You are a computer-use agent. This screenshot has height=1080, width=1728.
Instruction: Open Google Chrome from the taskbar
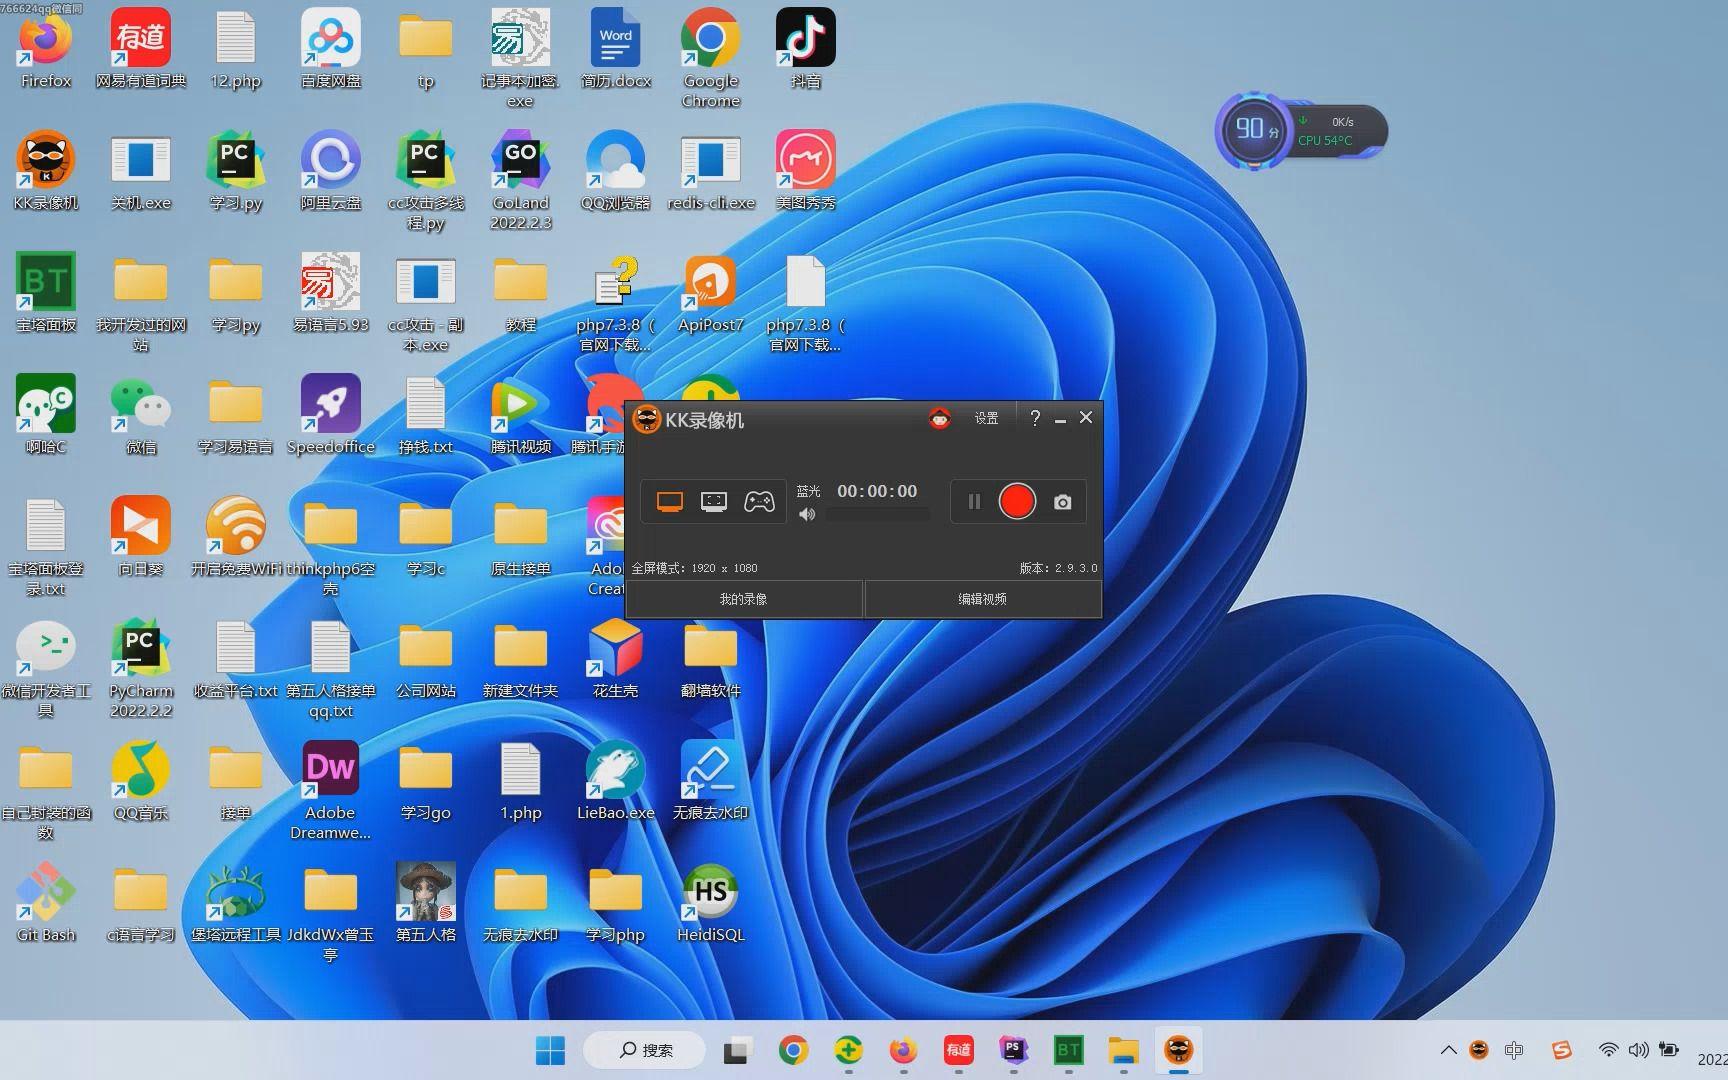793,1050
